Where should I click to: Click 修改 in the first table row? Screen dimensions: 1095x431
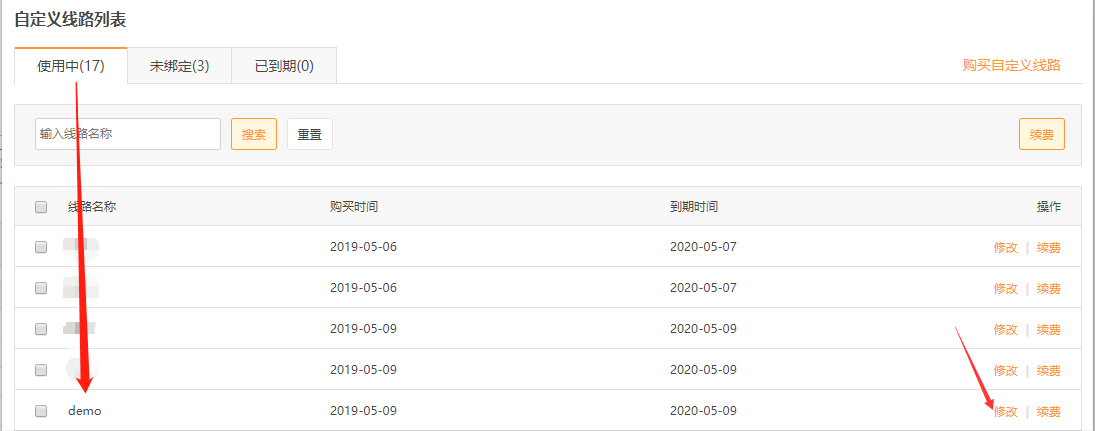(x=1005, y=247)
